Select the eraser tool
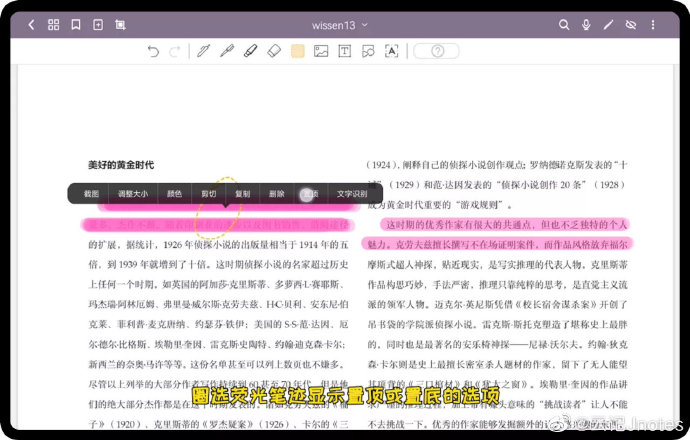The image size is (690, 440). tap(274, 51)
